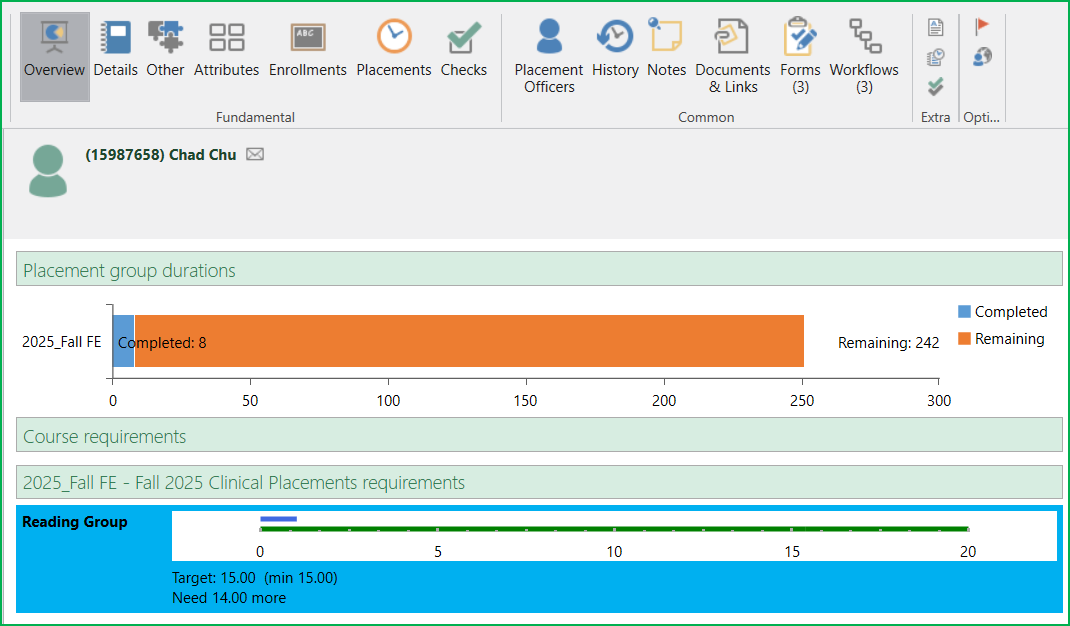The height and width of the screenshot is (626, 1070).
Task: Click the notebook-with-clock icon in Extra
Action: [x=936, y=57]
